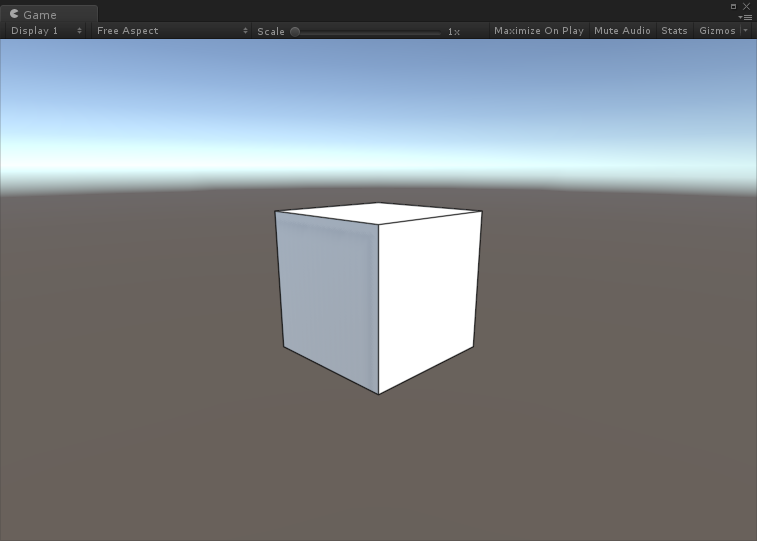This screenshot has width=757, height=541.
Task: Toggle Maximize On Play
Action: [x=539, y=31]
